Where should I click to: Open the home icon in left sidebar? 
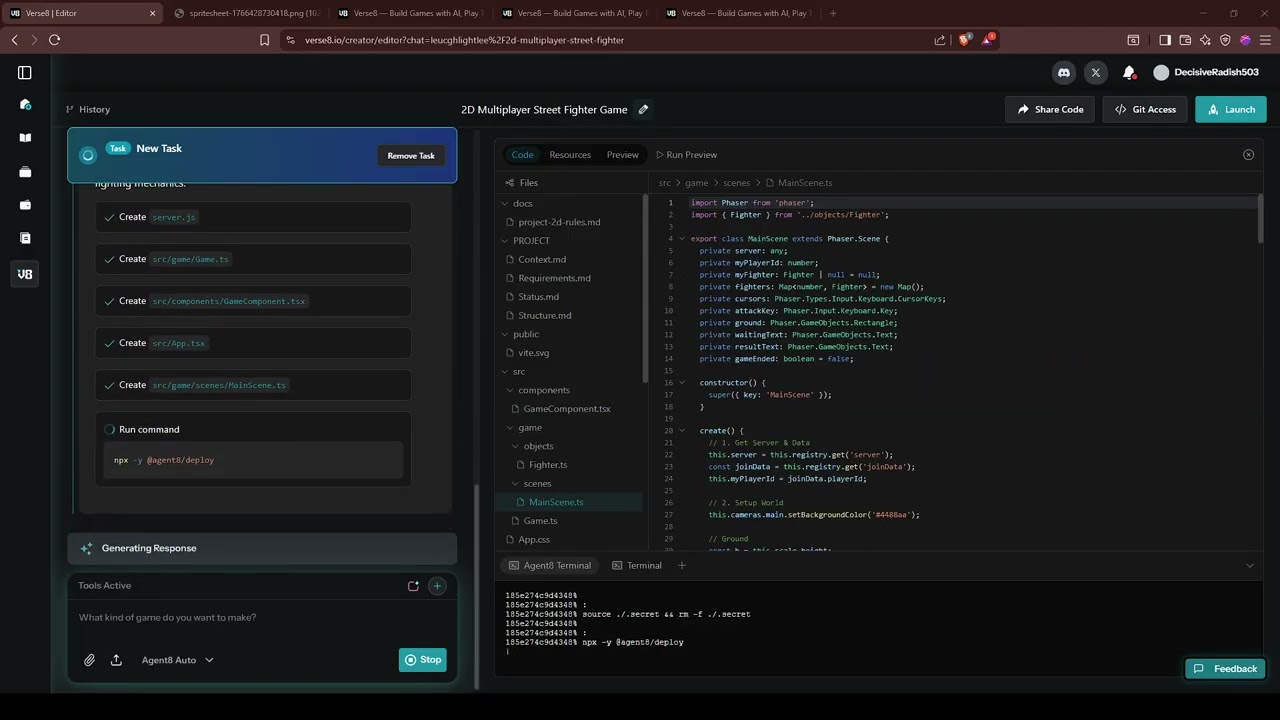coord(25,104)
